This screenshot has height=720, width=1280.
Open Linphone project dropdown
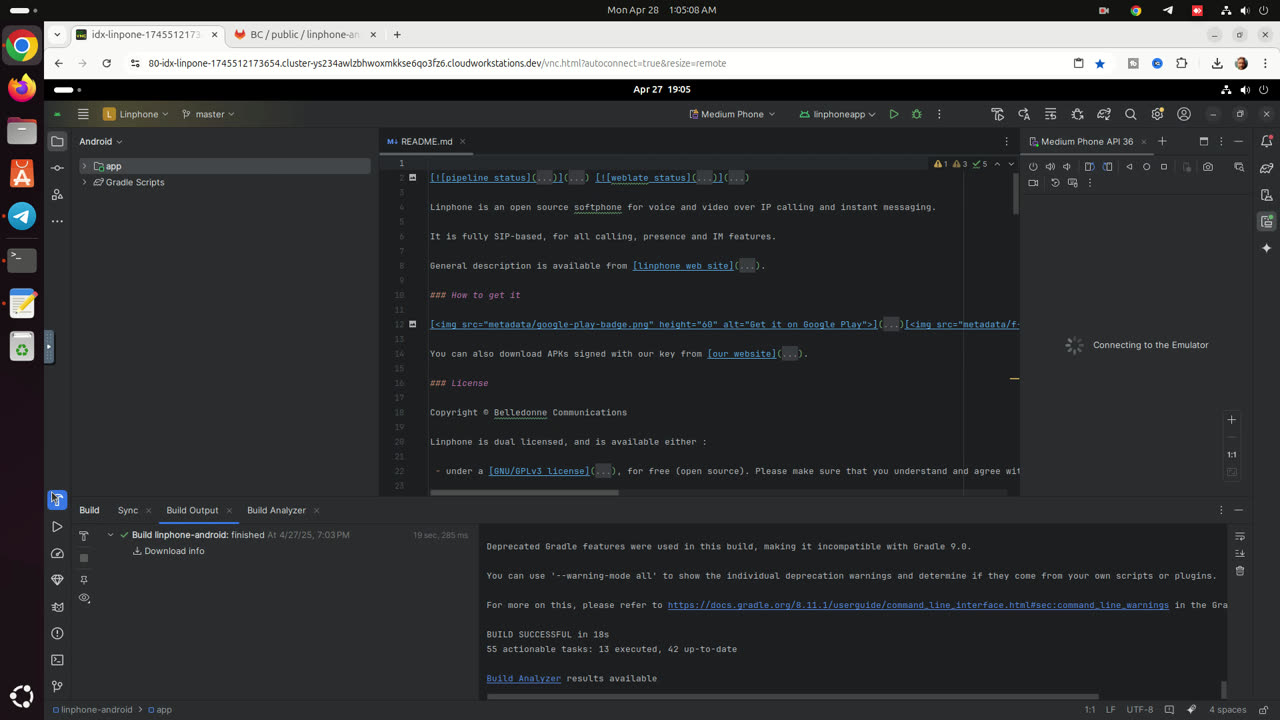[x=136, y=114]
